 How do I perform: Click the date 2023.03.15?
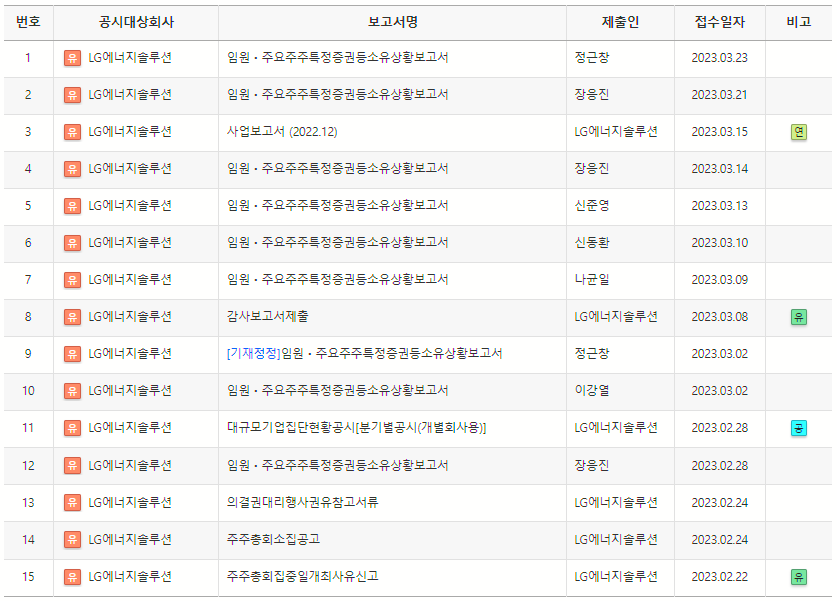click(x=720, y=132)
